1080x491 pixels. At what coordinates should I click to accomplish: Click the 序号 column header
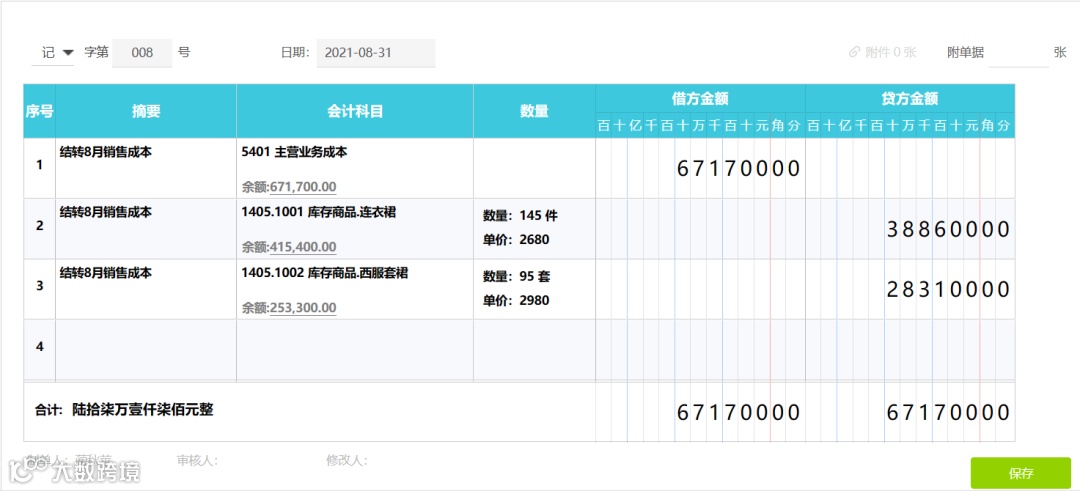[x=39, y=111]
